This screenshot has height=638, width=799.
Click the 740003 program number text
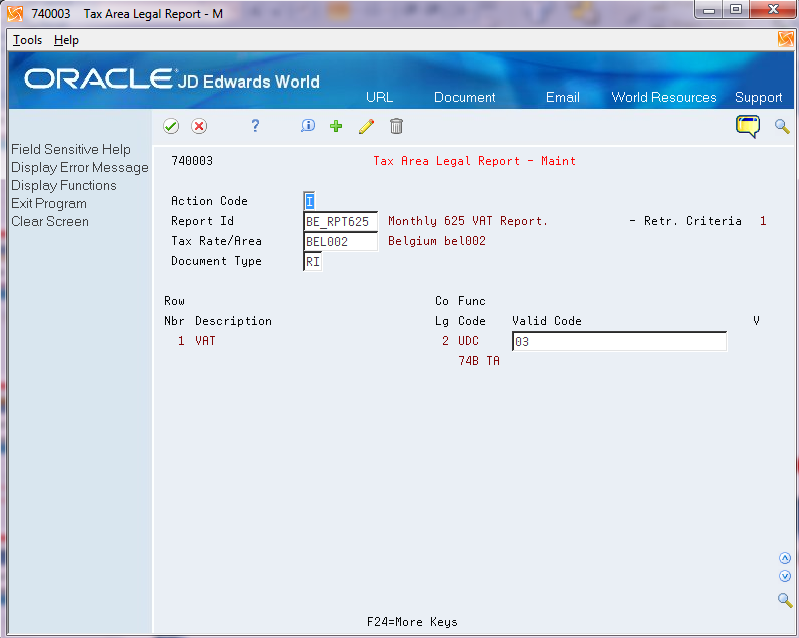[x=192, y=161]
